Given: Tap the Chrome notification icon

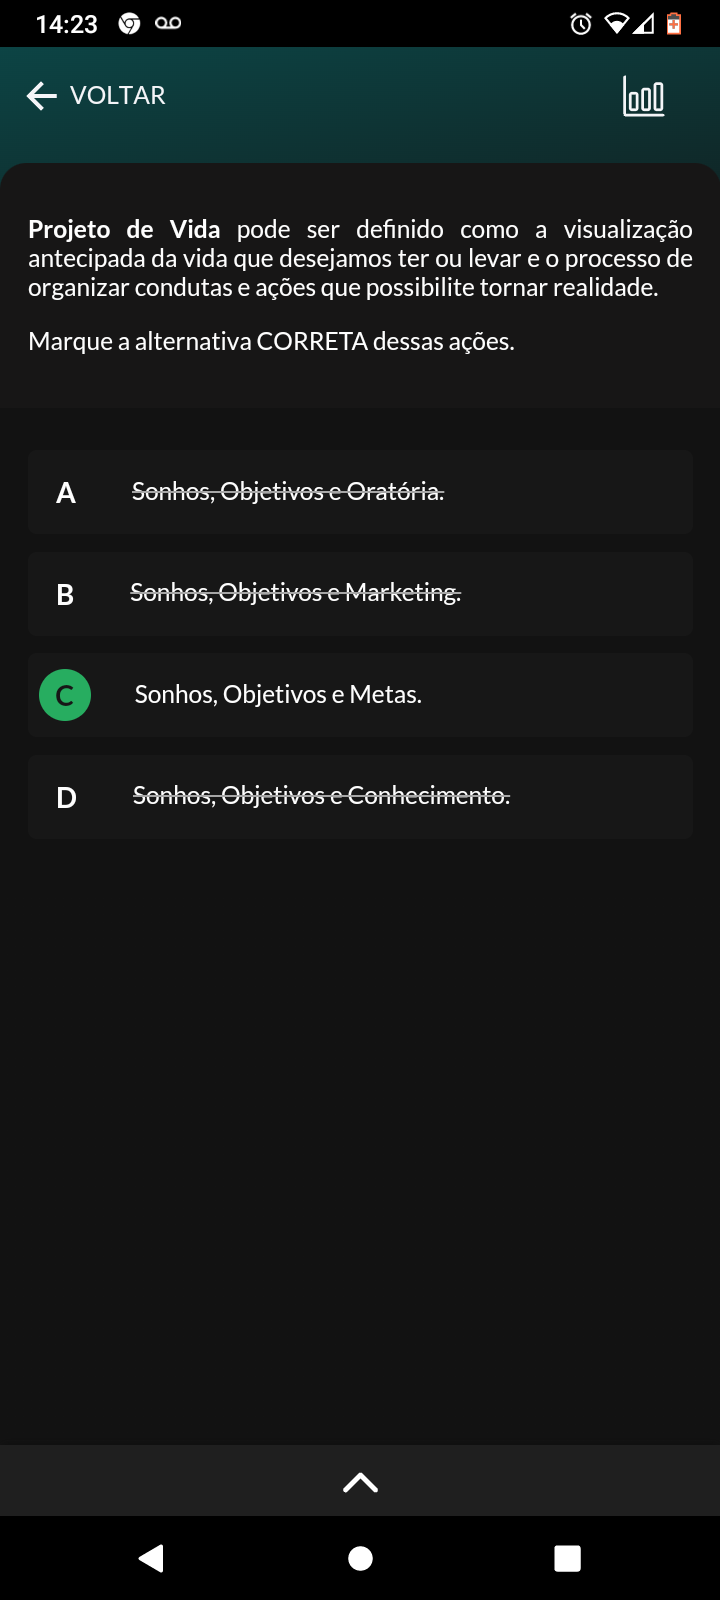Looking at the screenshot, I should [x=129, y=23].
